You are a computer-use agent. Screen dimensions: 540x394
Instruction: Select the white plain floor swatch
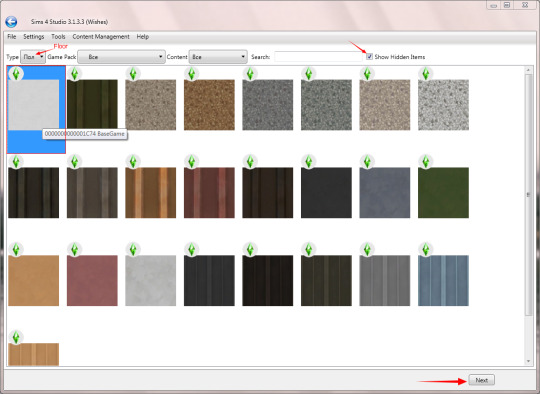33,105
